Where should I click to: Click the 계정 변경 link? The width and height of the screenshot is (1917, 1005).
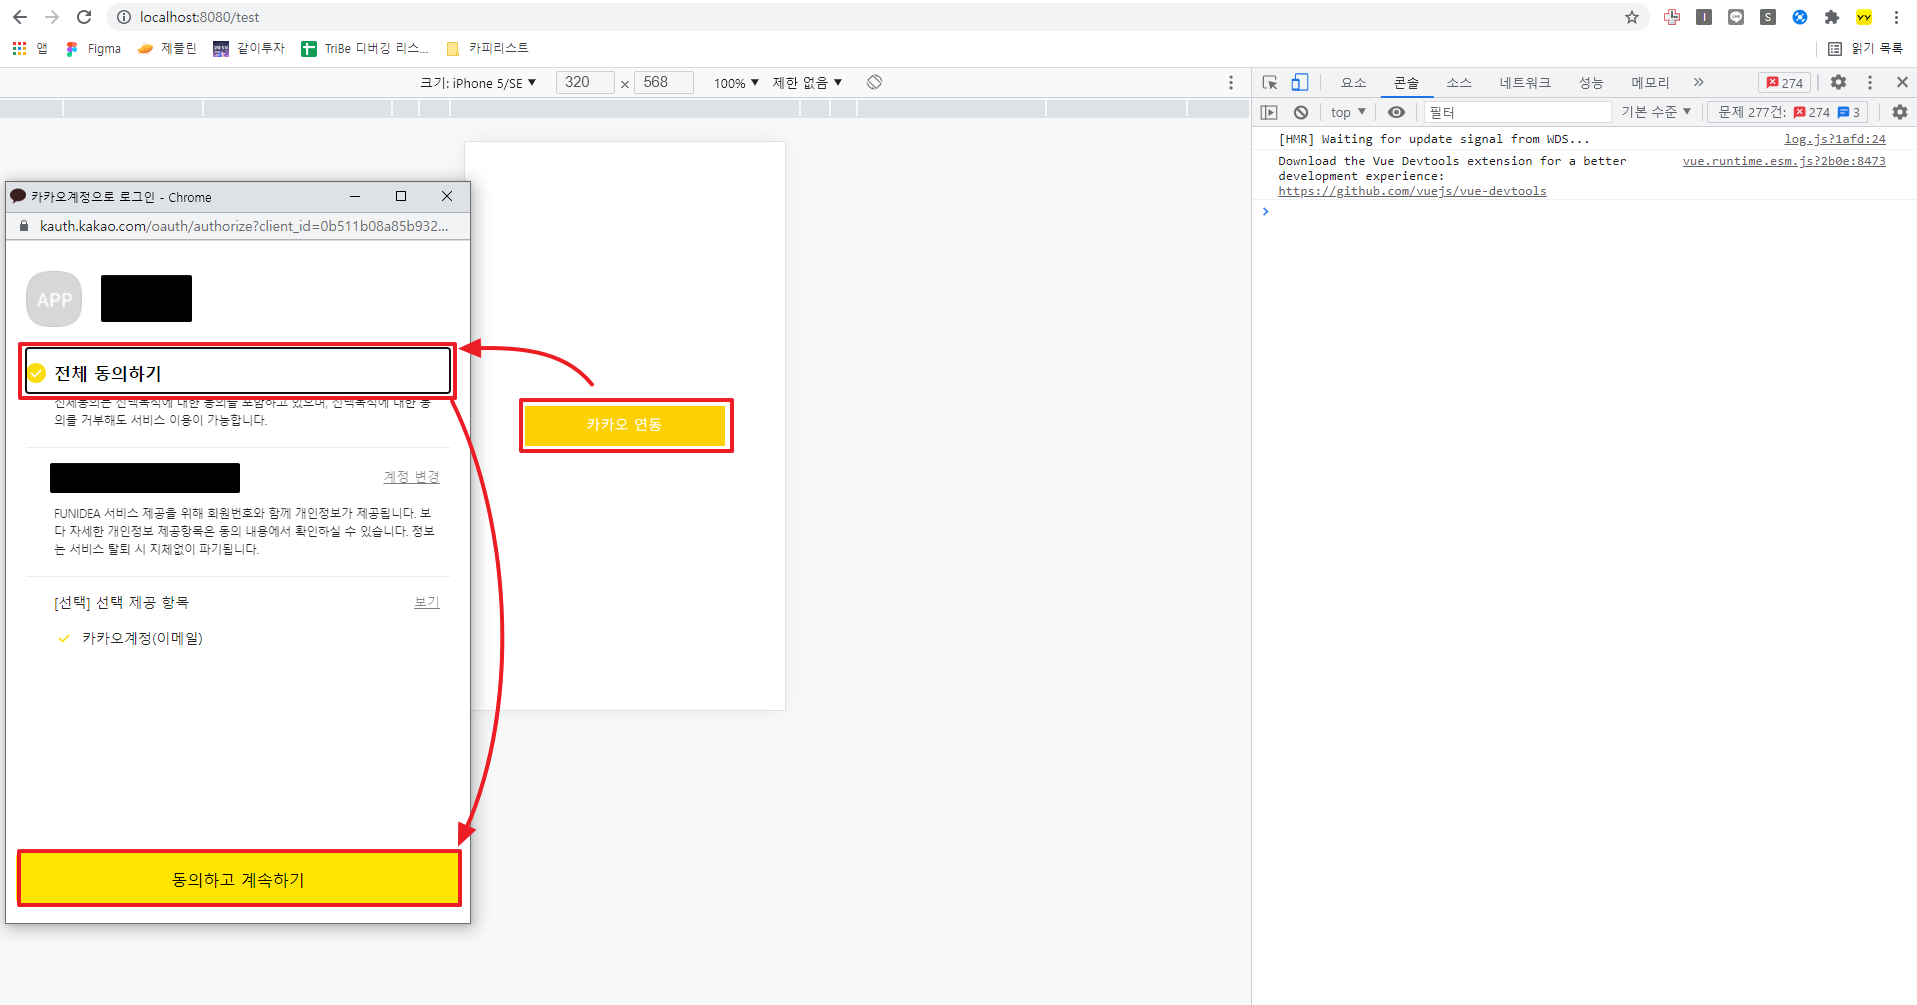point(412,477)
